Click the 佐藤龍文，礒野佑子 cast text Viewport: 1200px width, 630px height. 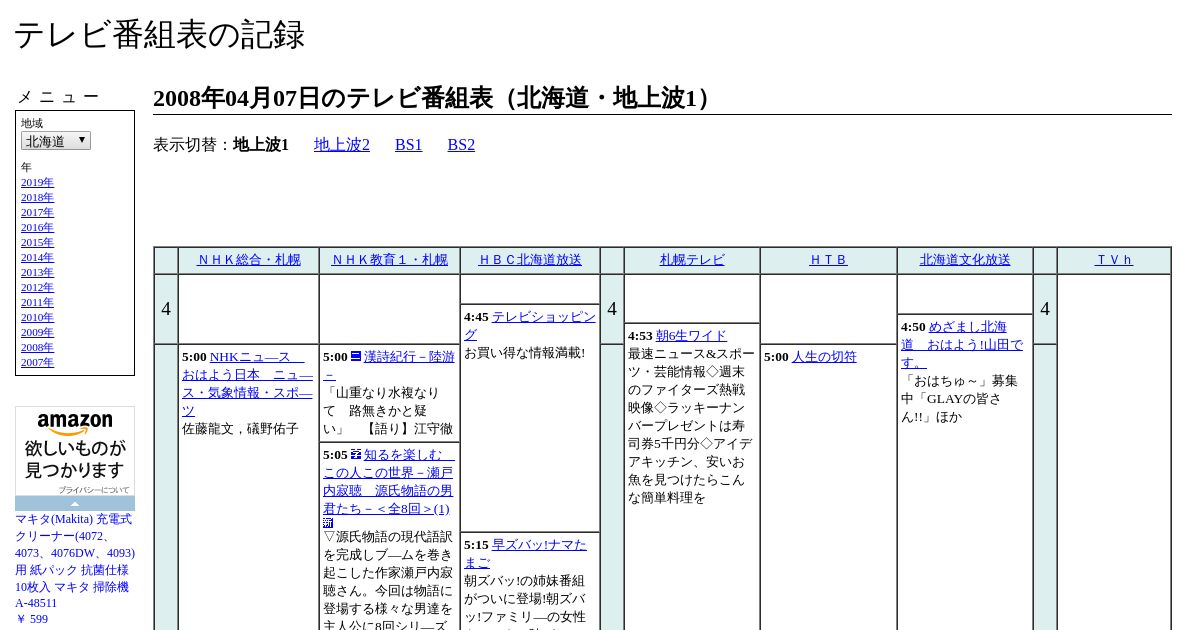coord(240,429)
